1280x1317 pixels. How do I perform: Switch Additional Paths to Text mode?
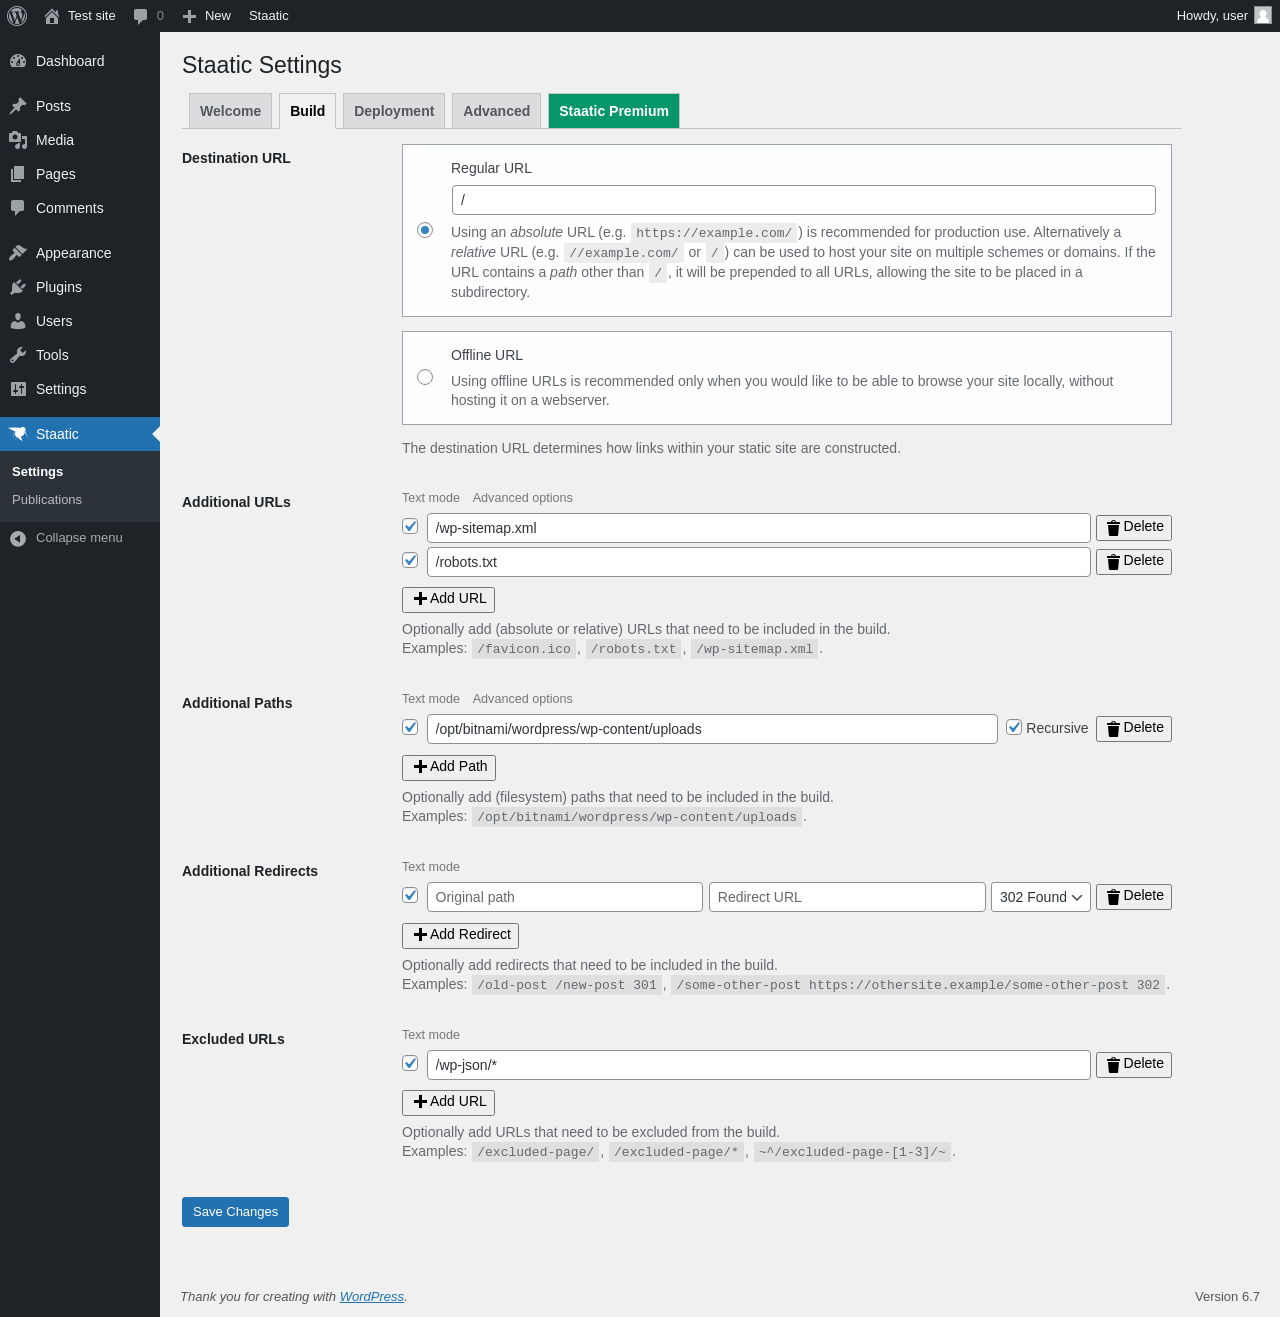tap(431, 699)
